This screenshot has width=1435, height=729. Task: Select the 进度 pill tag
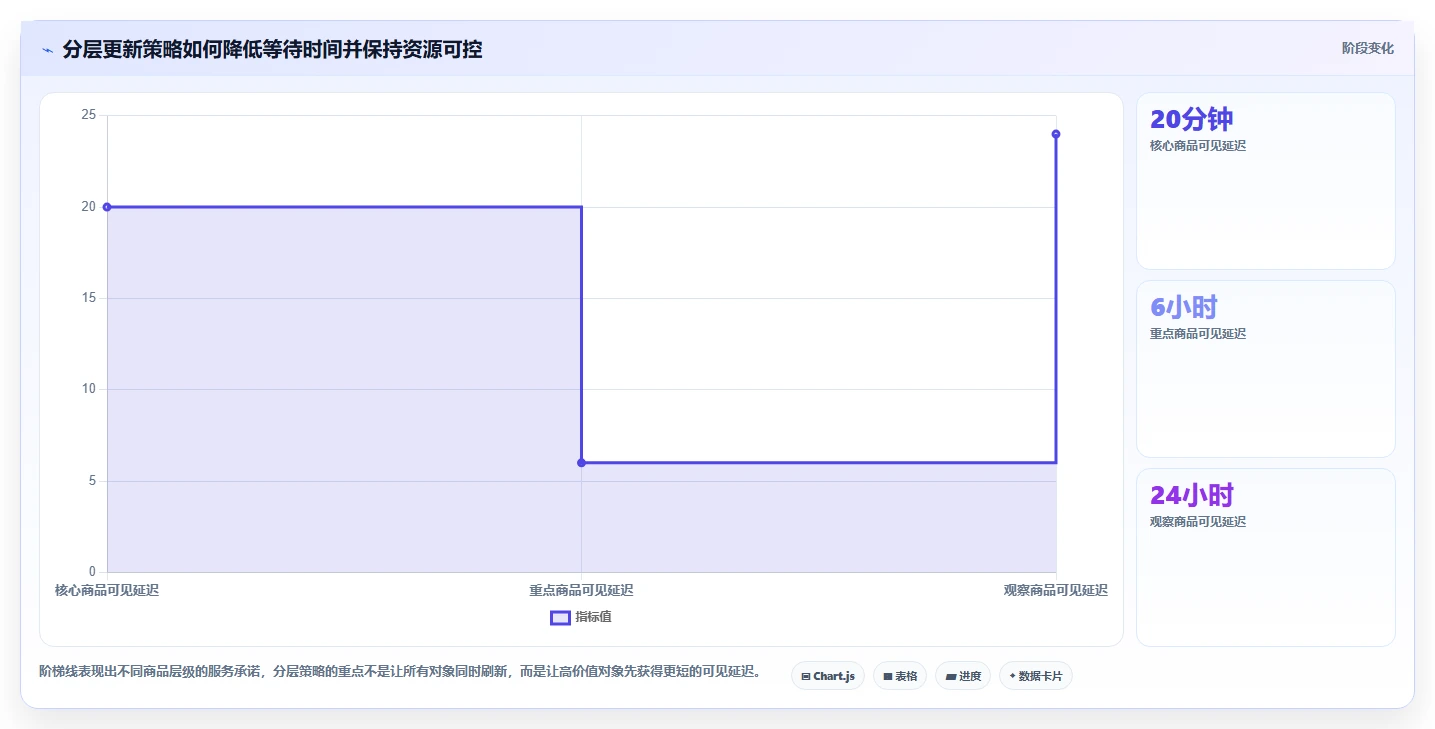(963, 676)
